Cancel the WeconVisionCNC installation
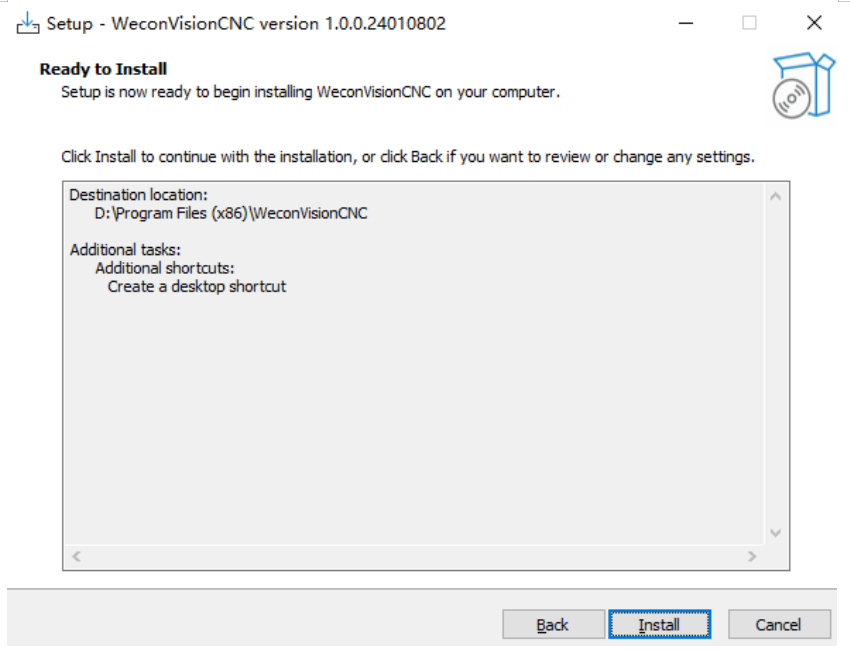The width and height of the screenshot is (850, 651). pyautogui.click(x=778, y=625)
